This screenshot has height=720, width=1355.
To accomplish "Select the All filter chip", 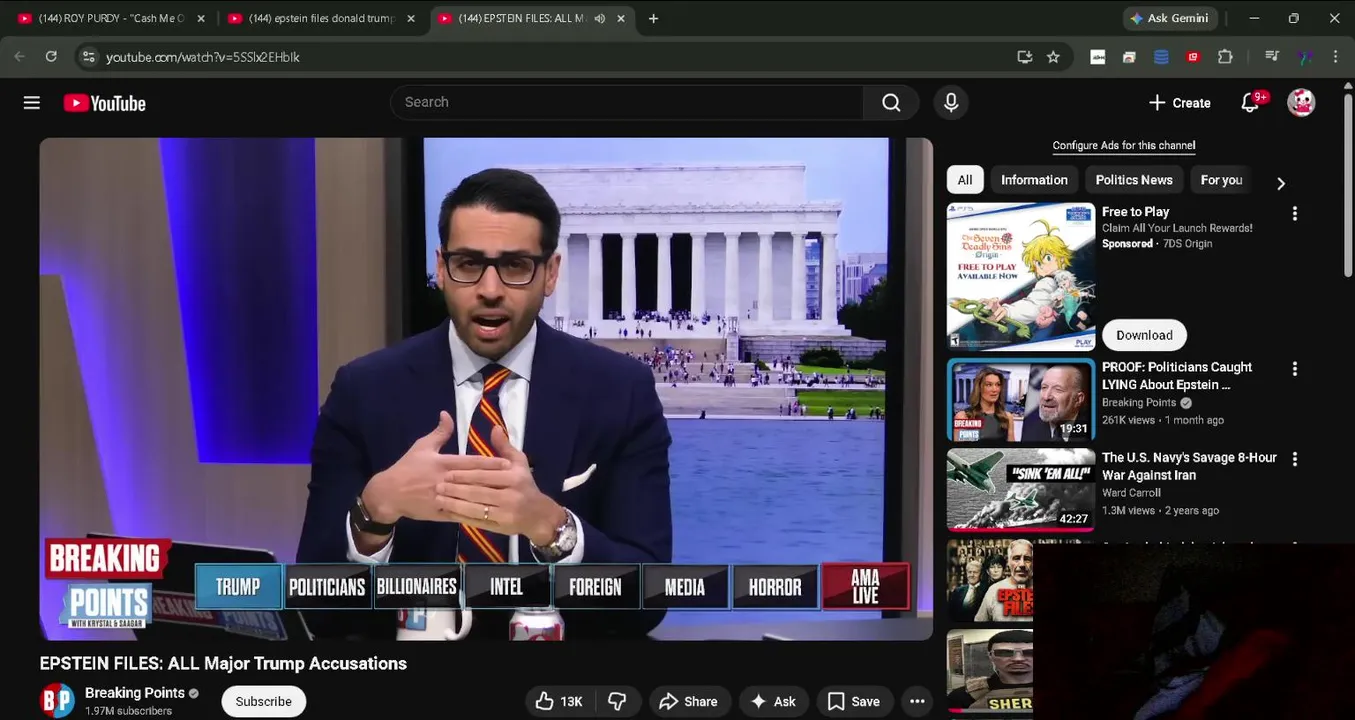I will point(965,180).
